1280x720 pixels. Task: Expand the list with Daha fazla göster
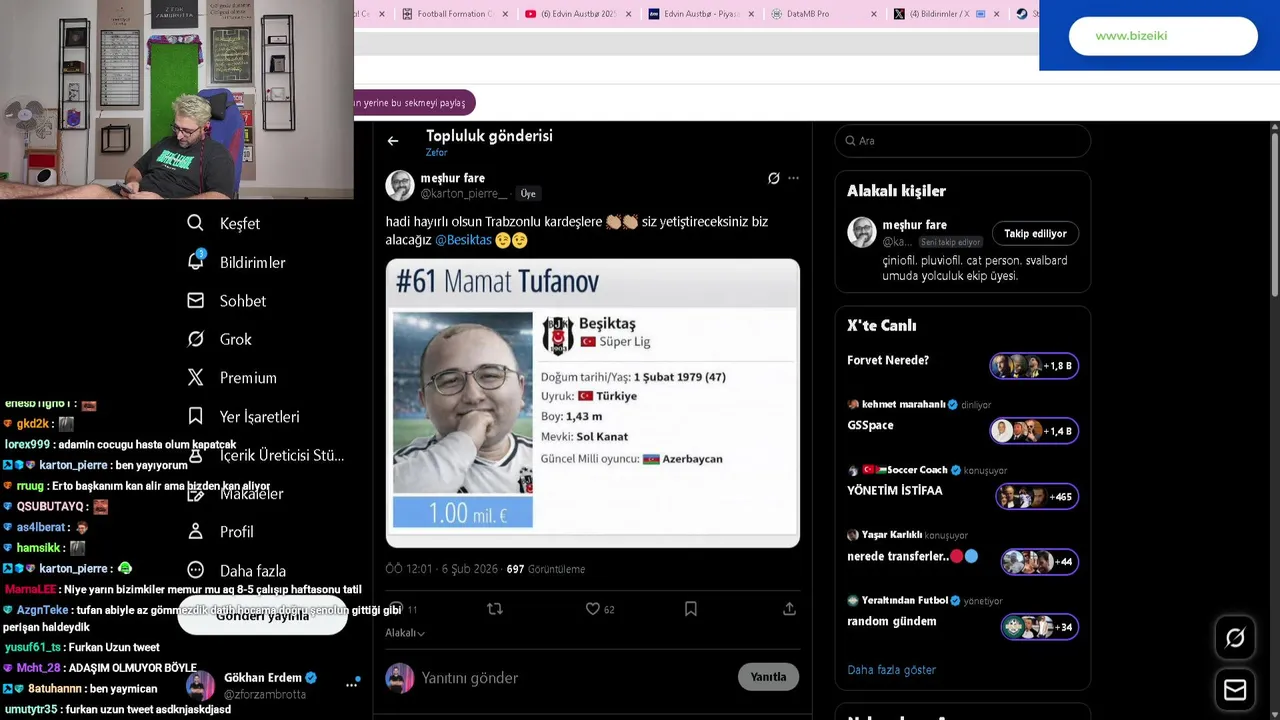(891, 670)
